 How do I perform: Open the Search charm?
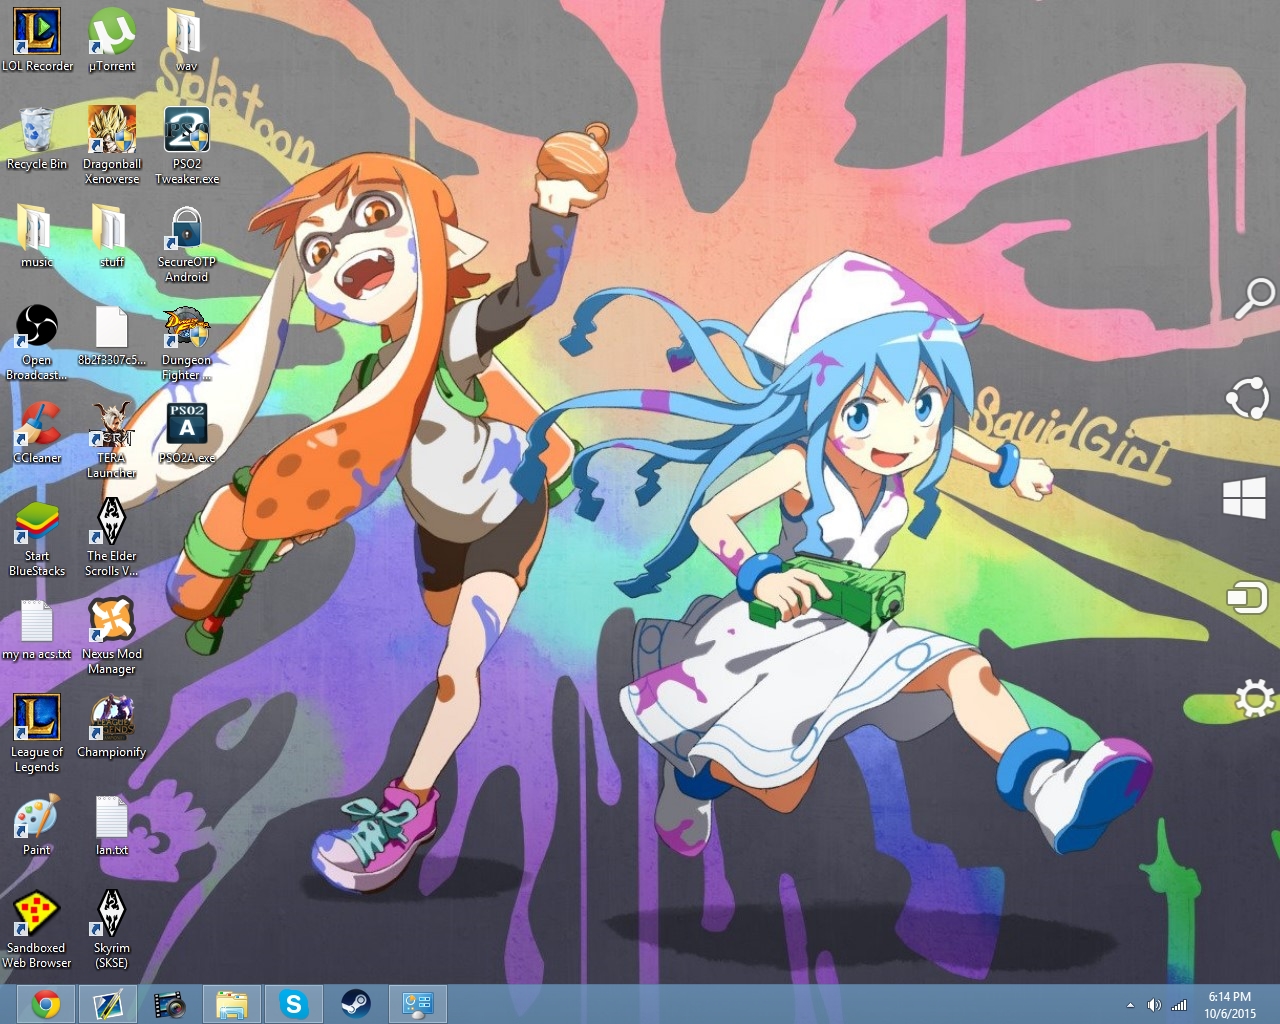(1254, 298)
